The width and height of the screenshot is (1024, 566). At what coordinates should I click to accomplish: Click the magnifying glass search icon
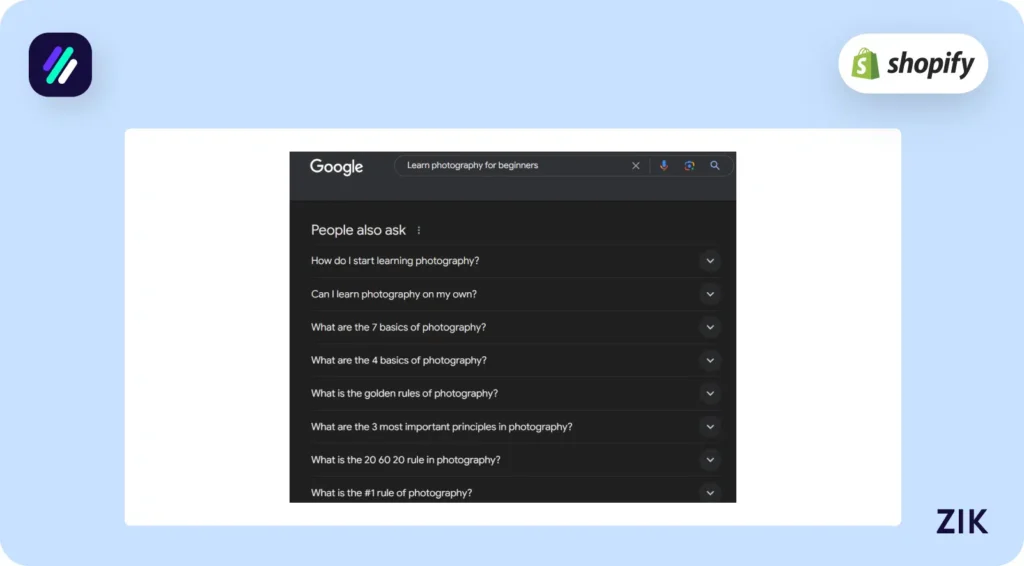(x=715, y=166)
